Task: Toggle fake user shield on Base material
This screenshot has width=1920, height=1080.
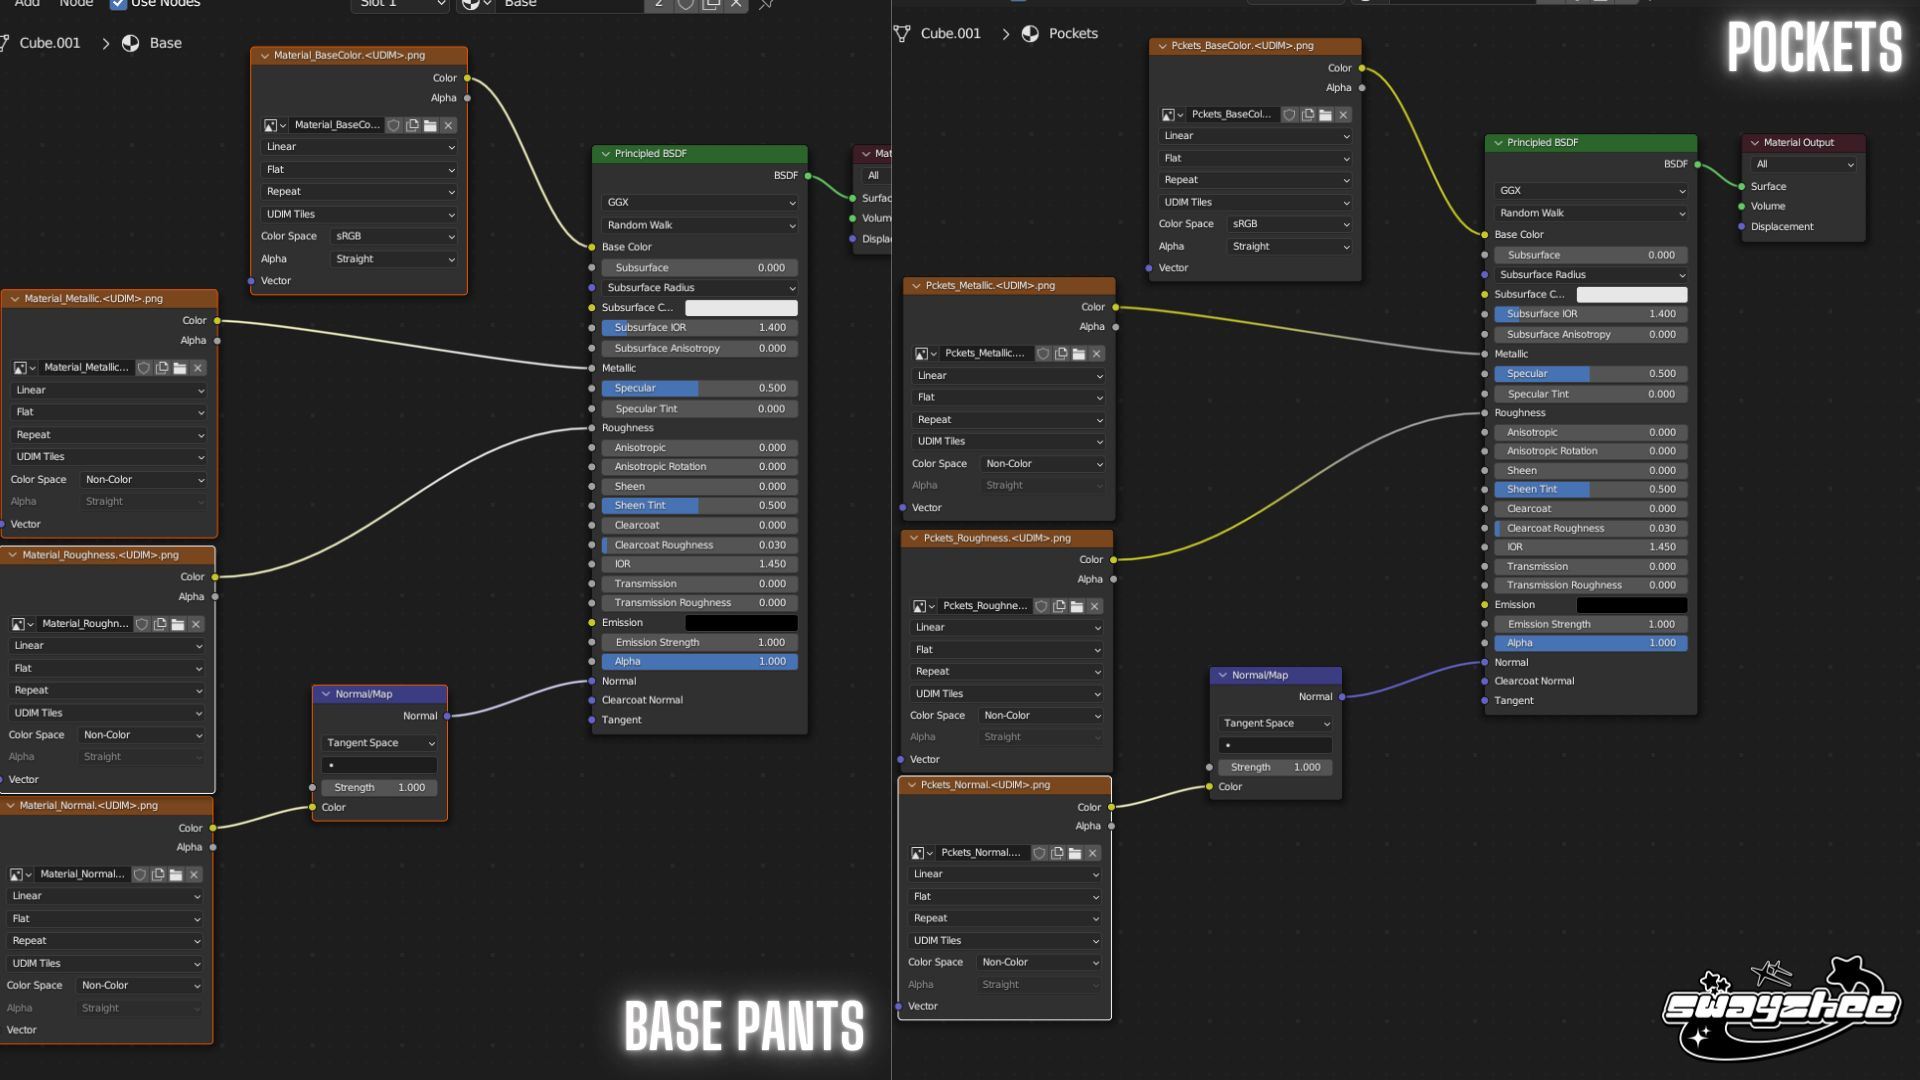Action: (x=686, y=4)
